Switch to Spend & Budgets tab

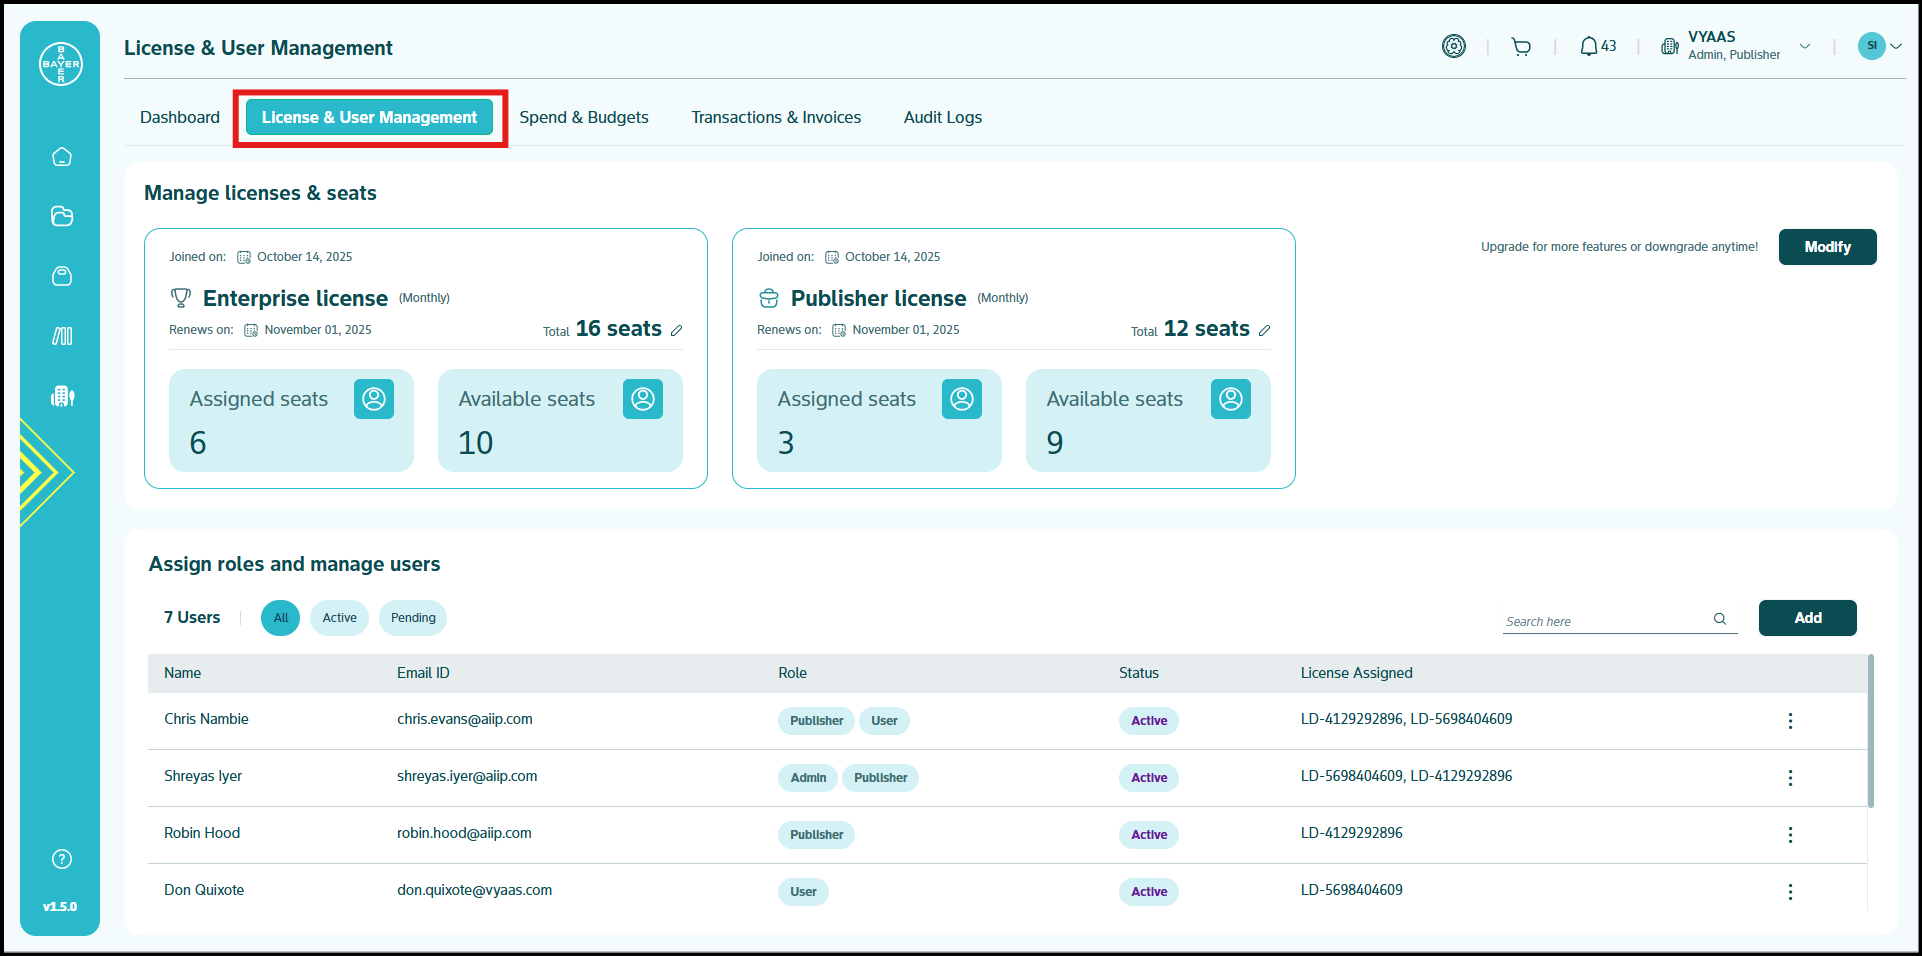pos(584,117)
